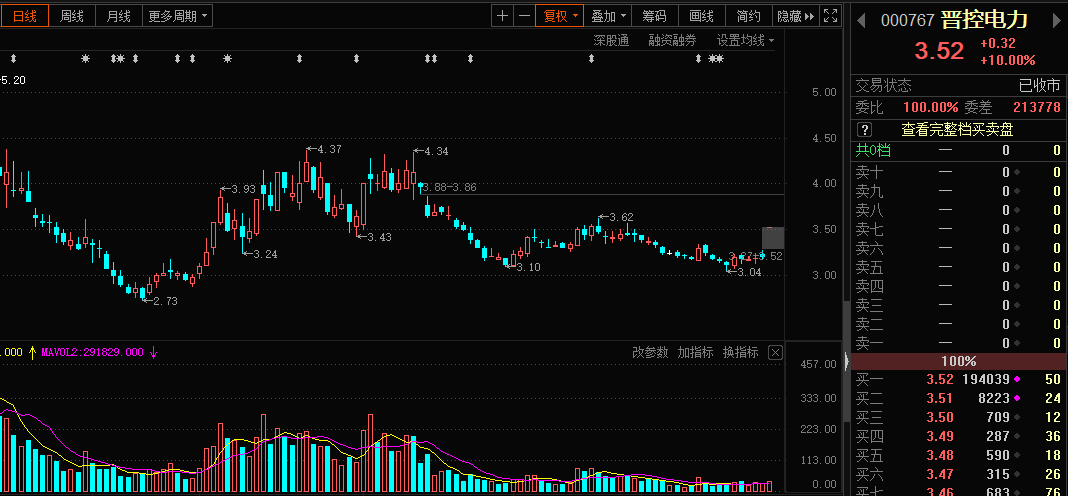Collapse the quote side panel with arrow handle
This screenshot has width=1068, height=496.
point(847,360)
